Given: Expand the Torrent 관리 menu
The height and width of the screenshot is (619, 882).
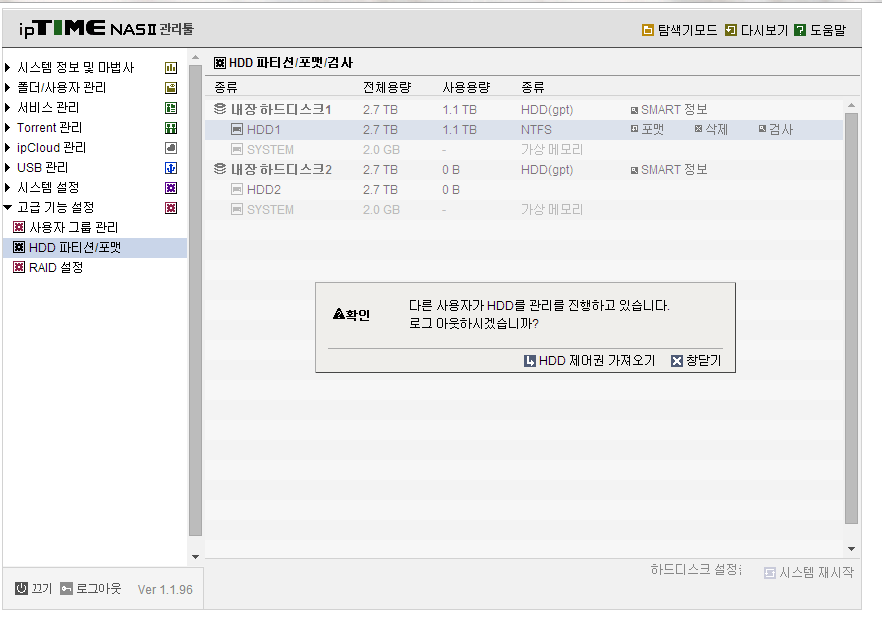Looking at the screenshot, I should pos(7,128).
